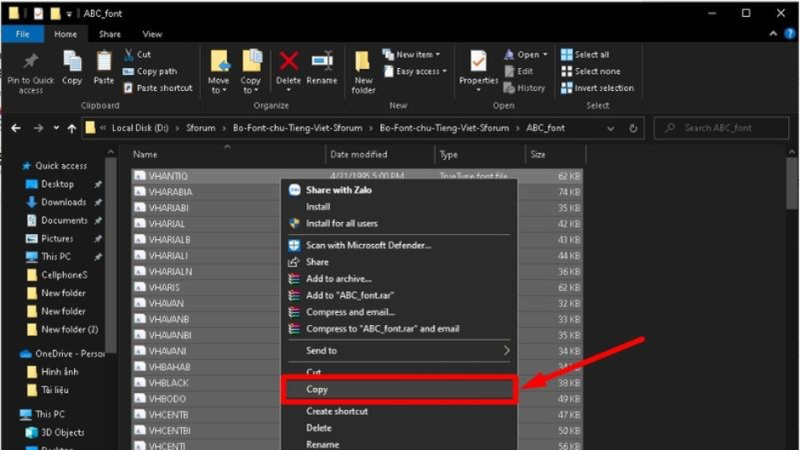Open Properties from the ribbon
The image size is (800, 450).
(478, 62)
